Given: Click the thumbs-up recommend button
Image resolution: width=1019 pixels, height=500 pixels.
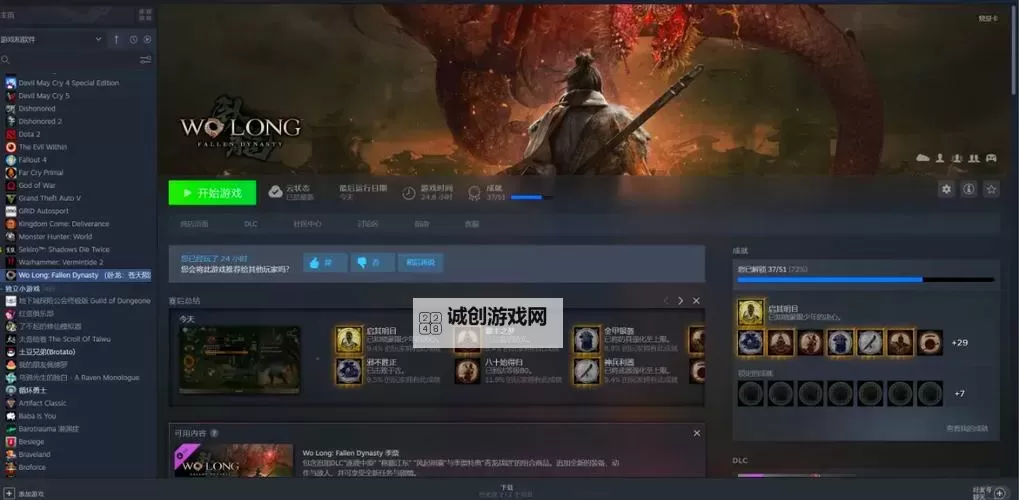Looking at the screenshot, I should click(x=324, y=263).
